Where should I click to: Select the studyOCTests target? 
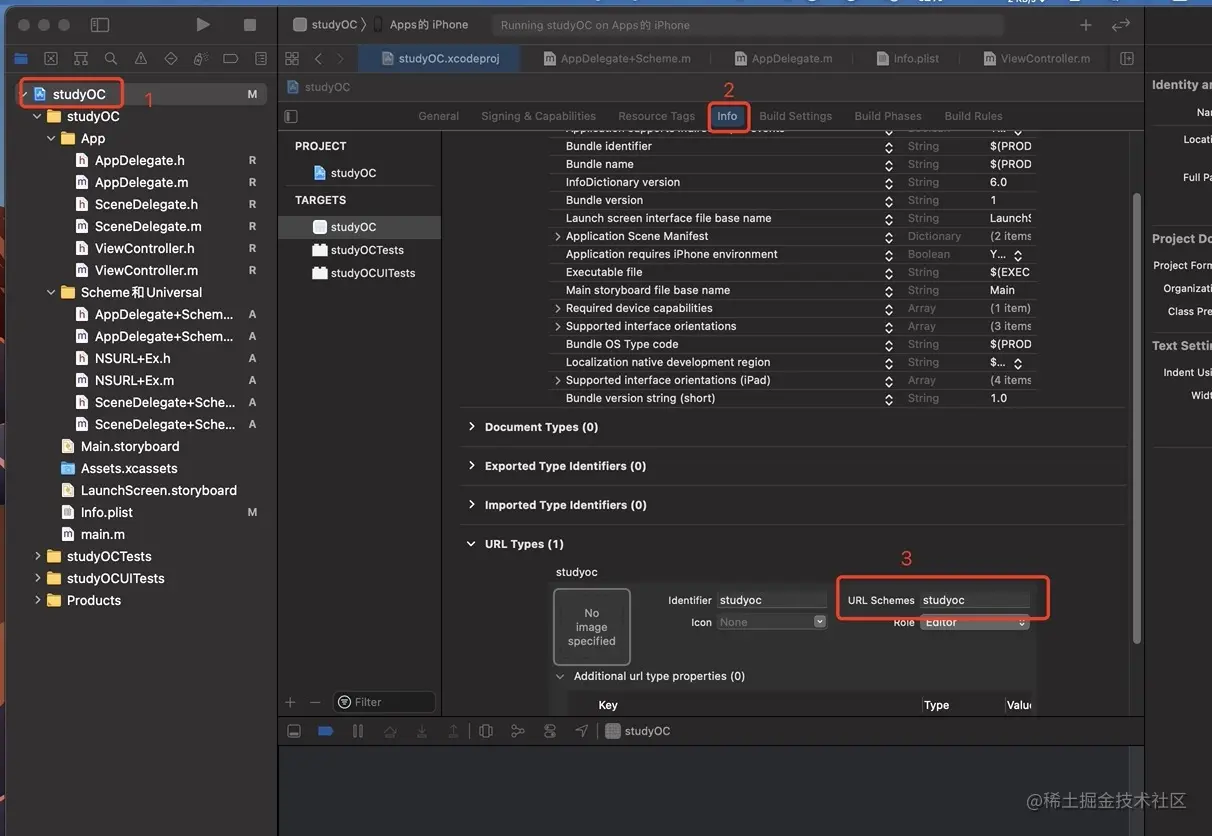point(358,250)
